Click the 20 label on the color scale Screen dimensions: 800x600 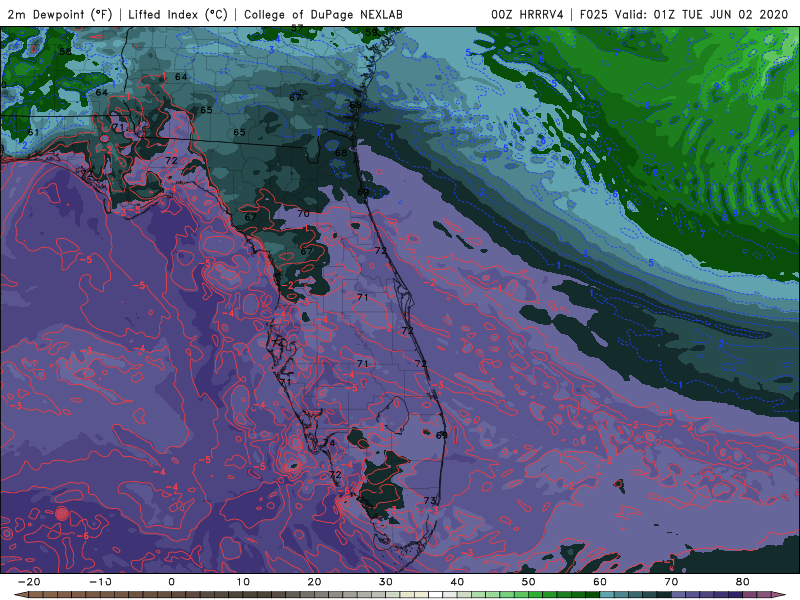pos(314,582)
